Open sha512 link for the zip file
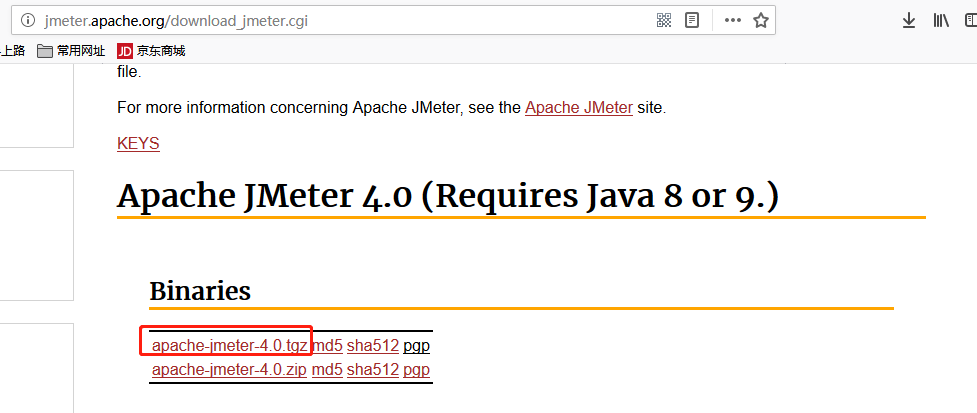Viewport: 977px width, 413px height. [373, 369]
